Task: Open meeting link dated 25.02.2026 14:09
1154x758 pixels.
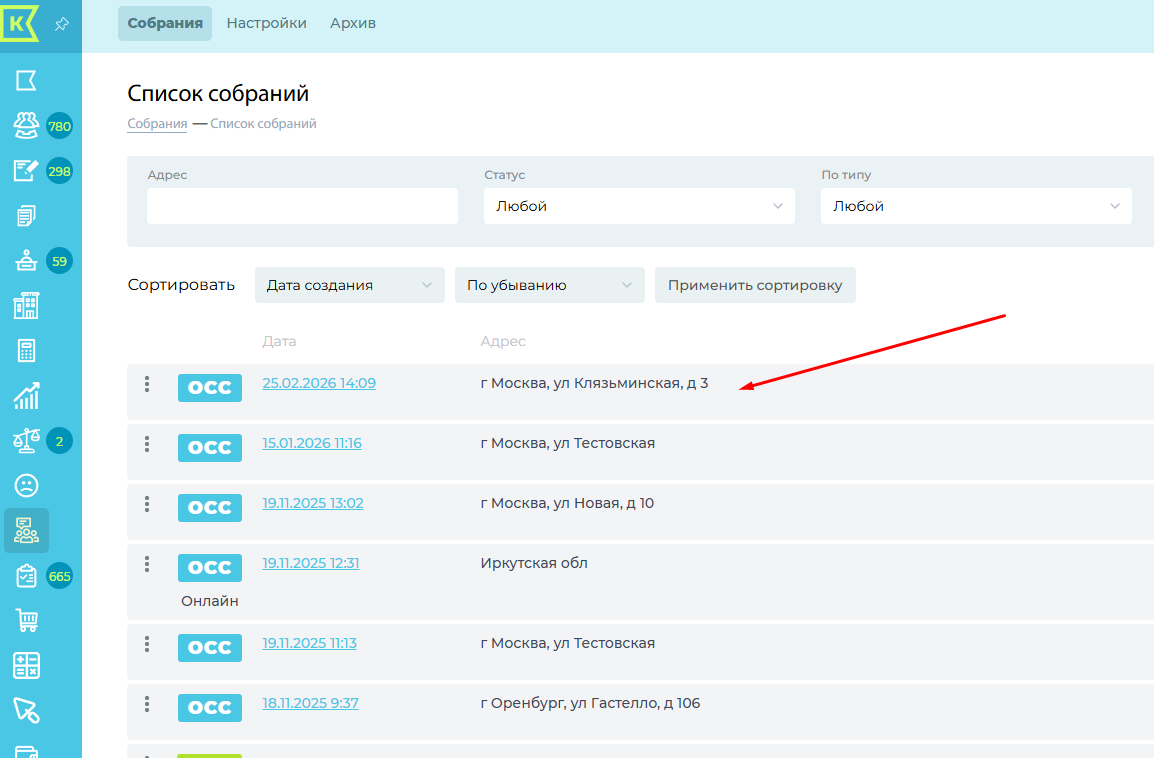Action: pyautogui.click(x=319, y=383)
